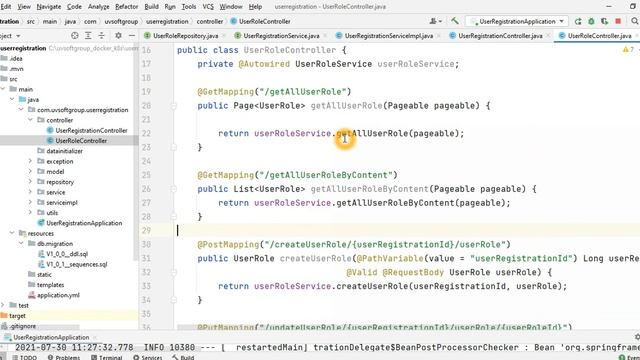Open the Run menu
Viewport: 640px width, 360px height.
pyautogui.click(x=170, y=7)
